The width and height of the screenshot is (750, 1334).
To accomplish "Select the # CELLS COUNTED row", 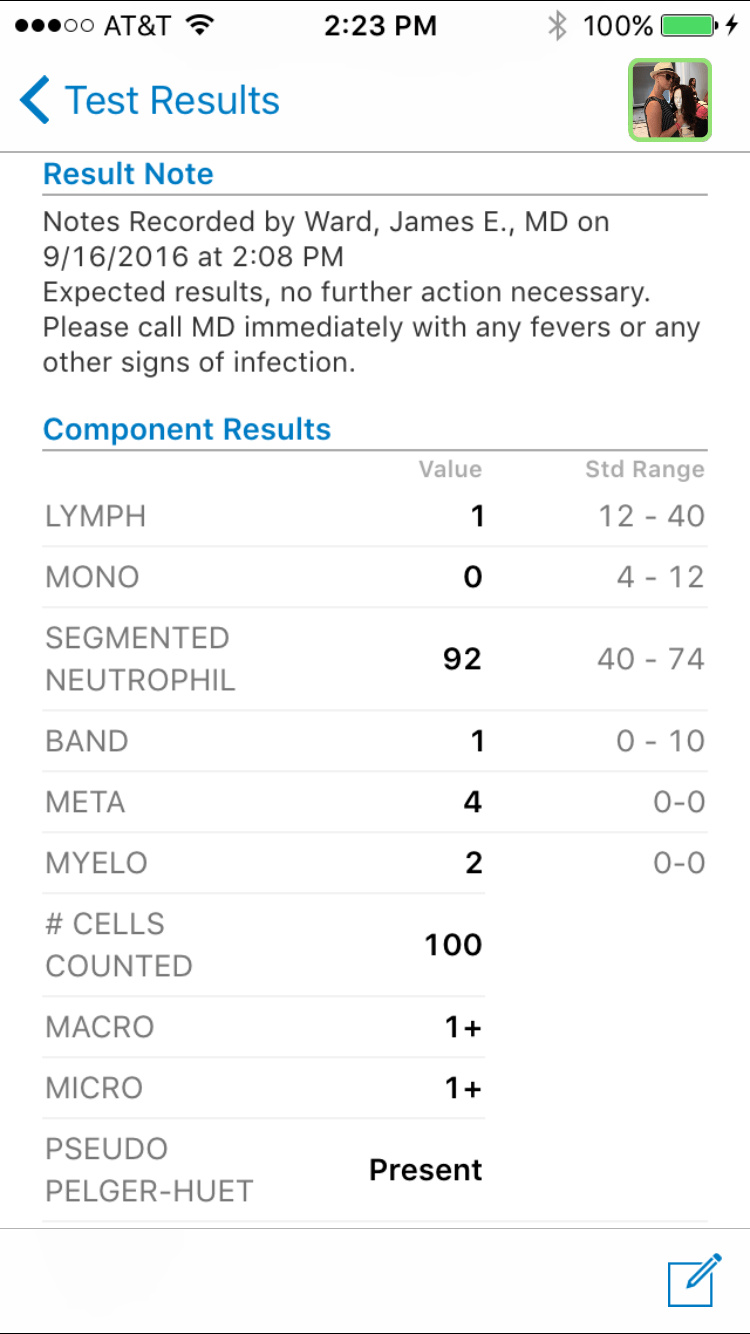I will (x=264, y=945).
